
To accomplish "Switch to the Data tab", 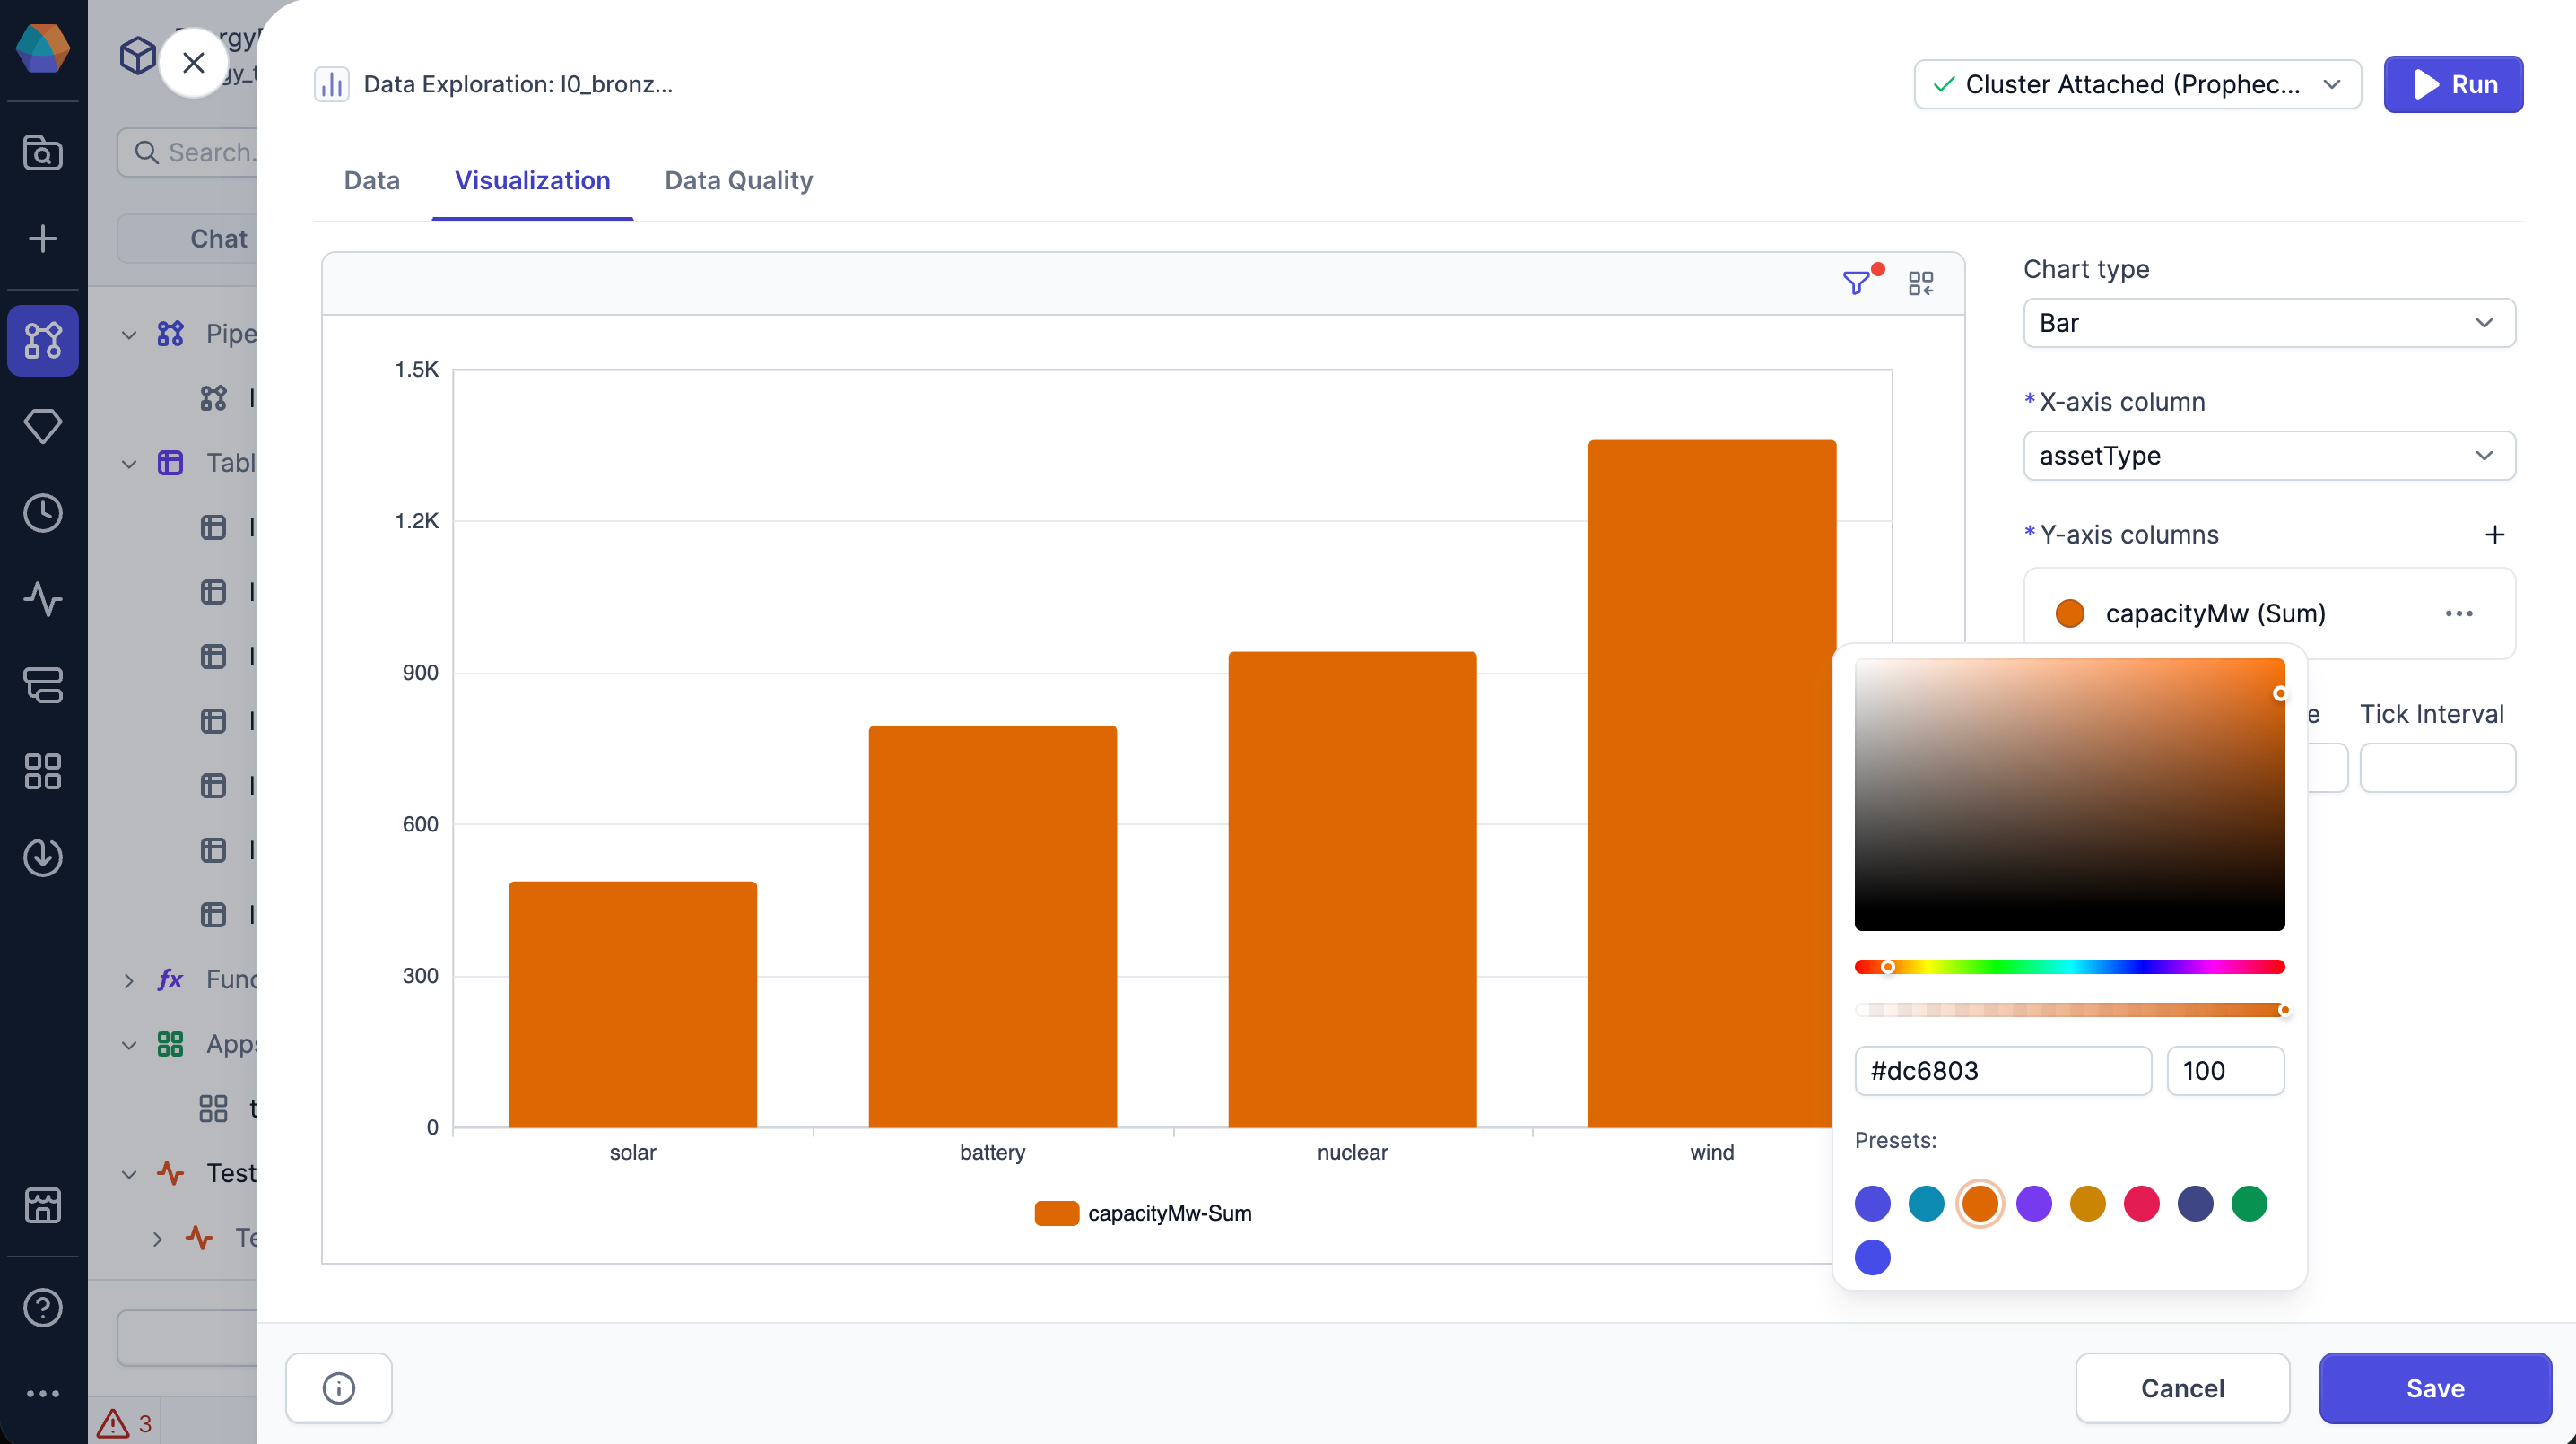I will pyautogui.click(x=371, y=181).
